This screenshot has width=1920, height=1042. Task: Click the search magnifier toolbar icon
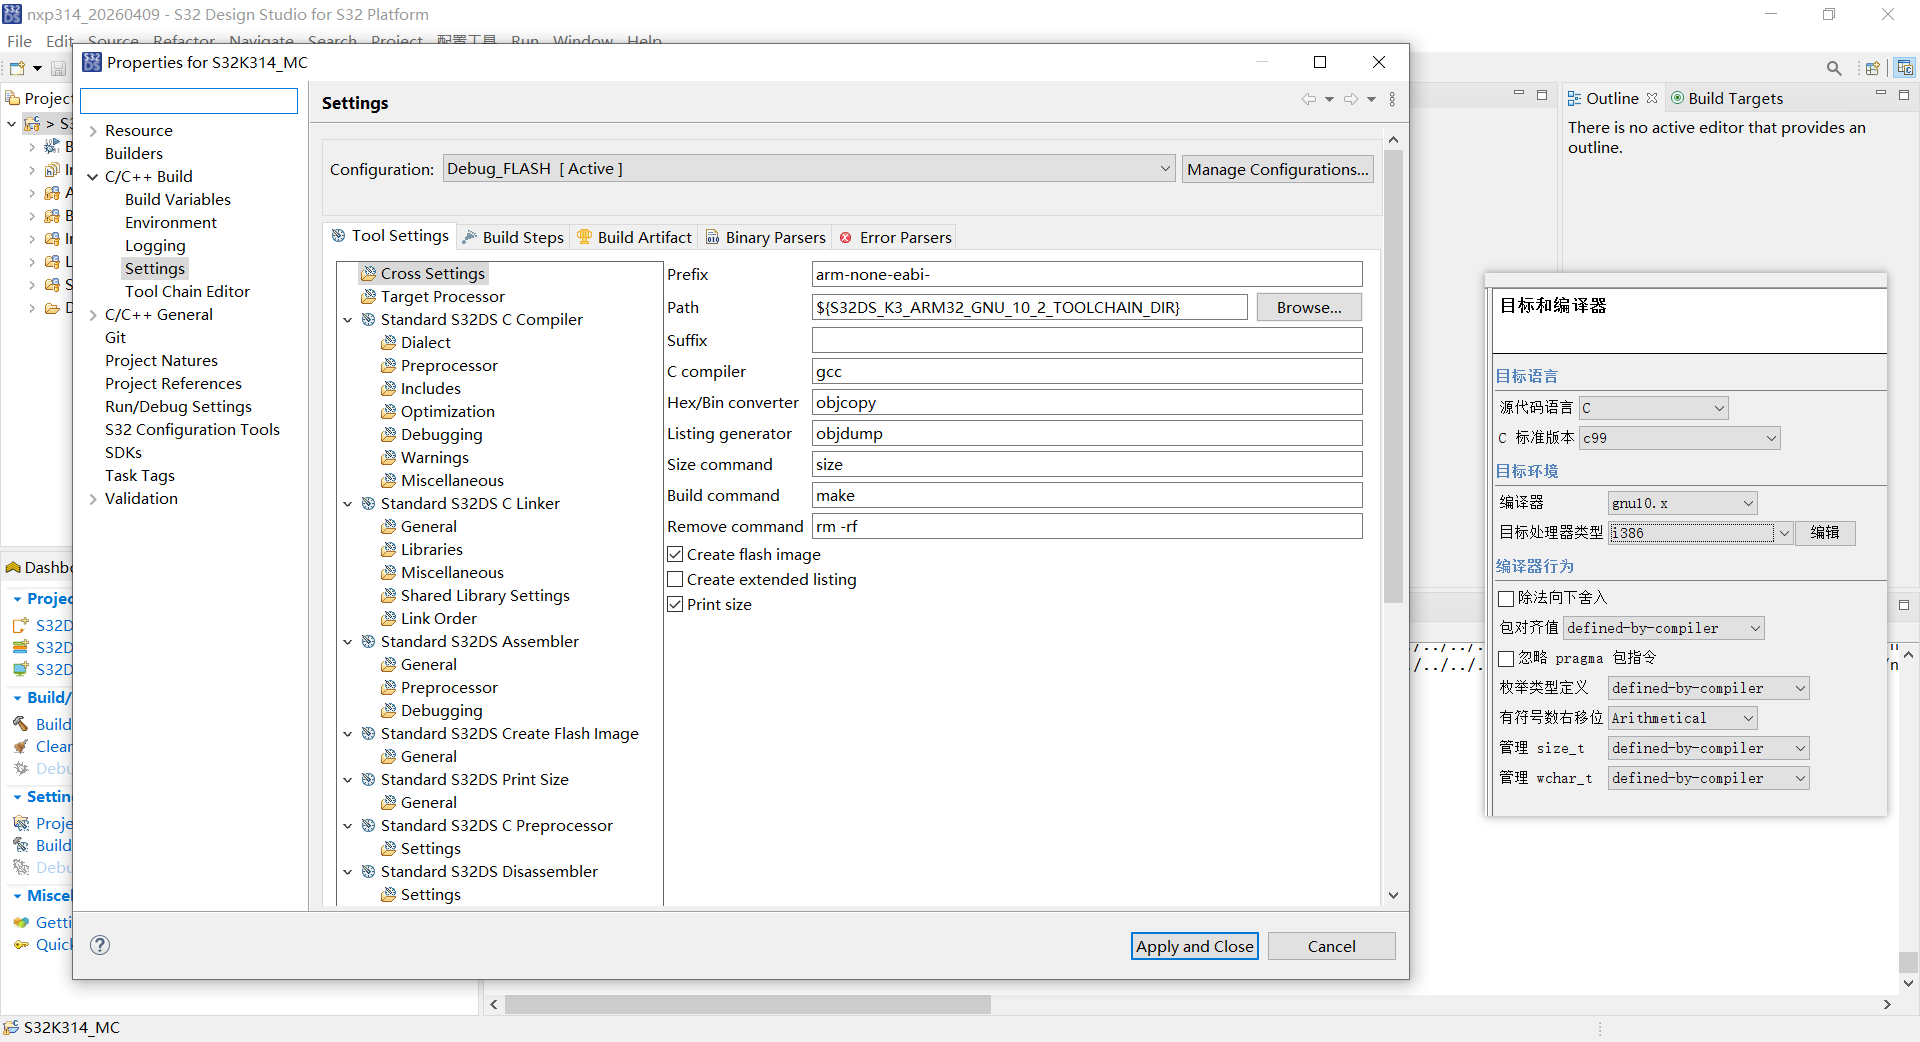click(1834, 68)
